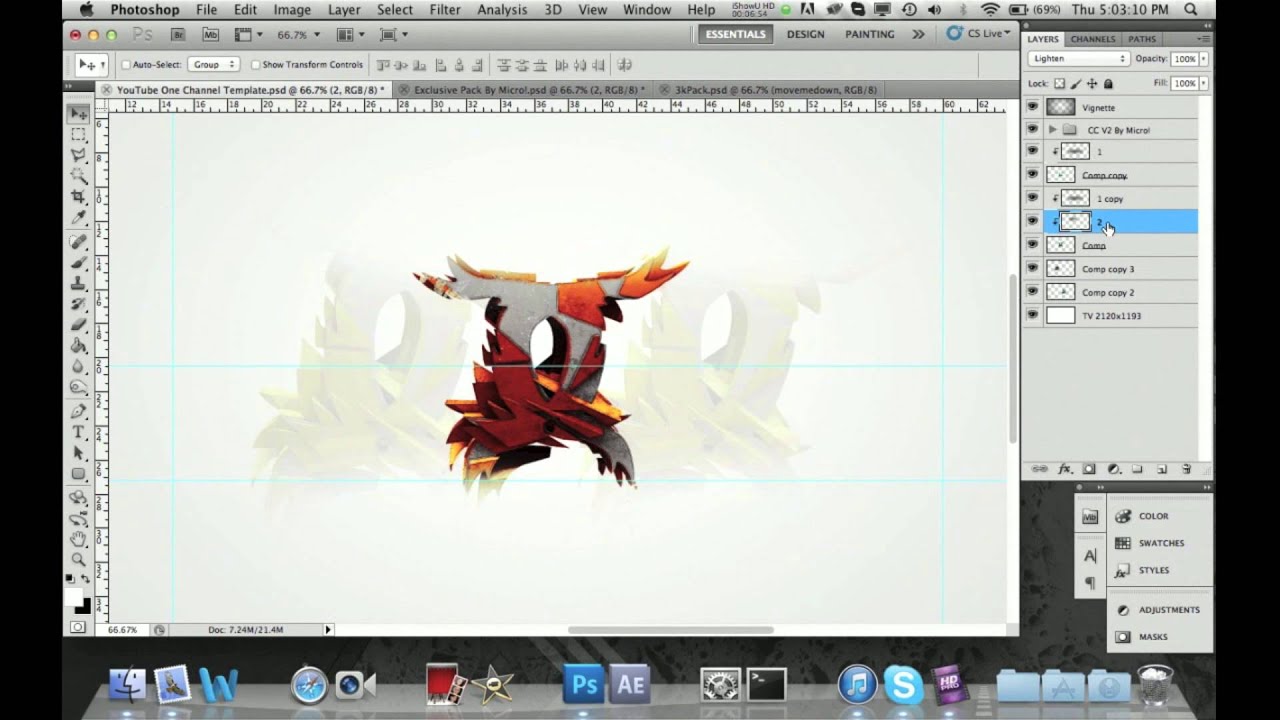The height and width of the screenshot is (720, 1280).
Task: Hide the Comp copy 2 layer
Action: (1033, 292)
